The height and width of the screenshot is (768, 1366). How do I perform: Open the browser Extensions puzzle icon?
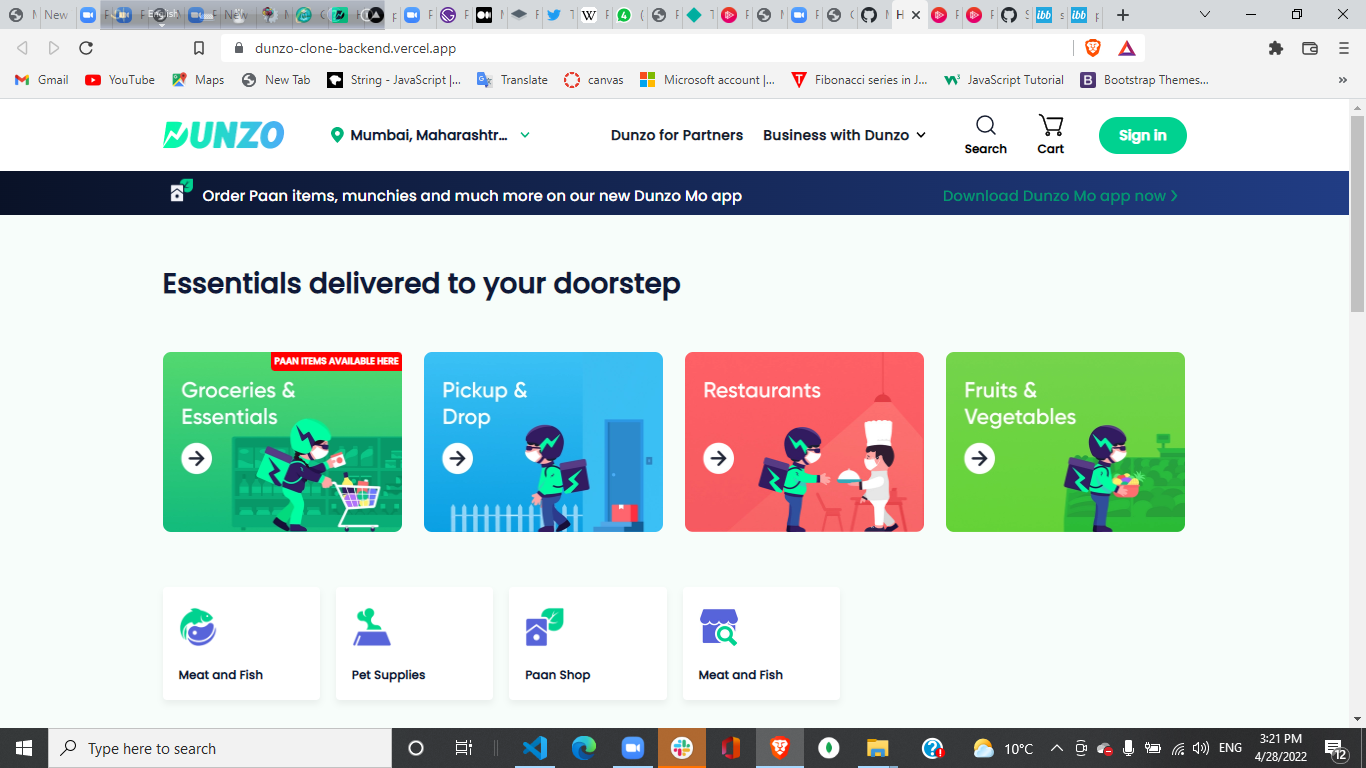click(1275, 48)
